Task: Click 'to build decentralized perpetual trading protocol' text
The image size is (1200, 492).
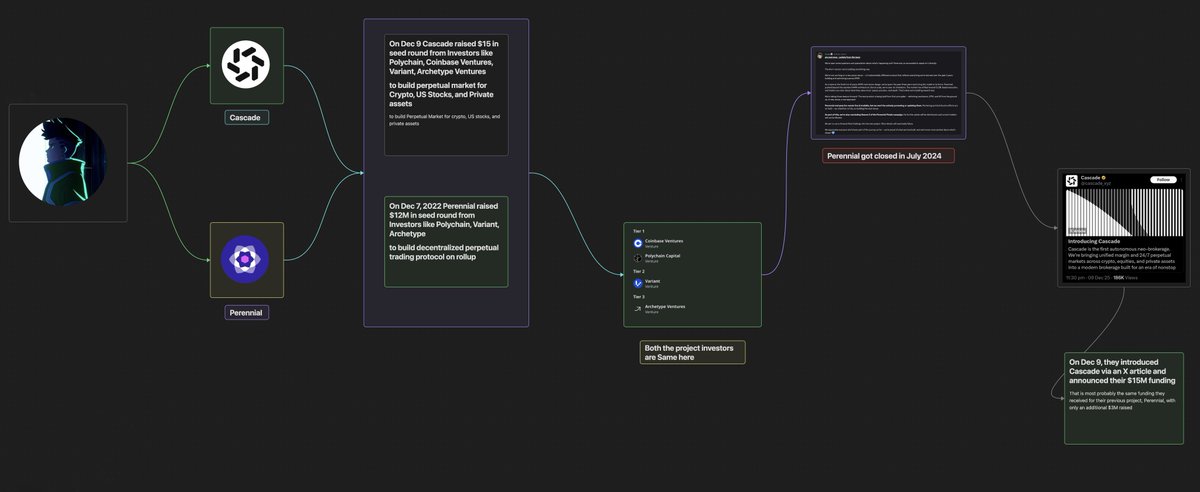Action: click(x=444, y=251)
